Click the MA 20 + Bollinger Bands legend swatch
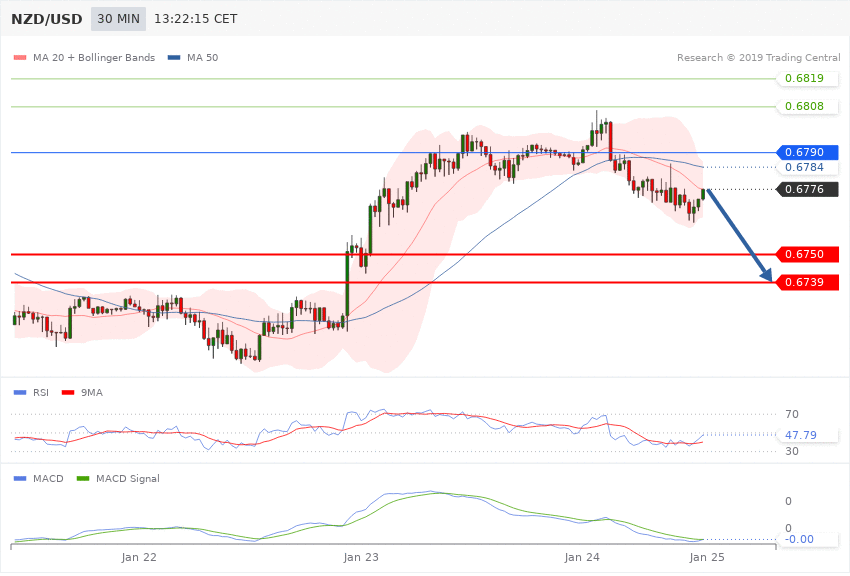 20,57
